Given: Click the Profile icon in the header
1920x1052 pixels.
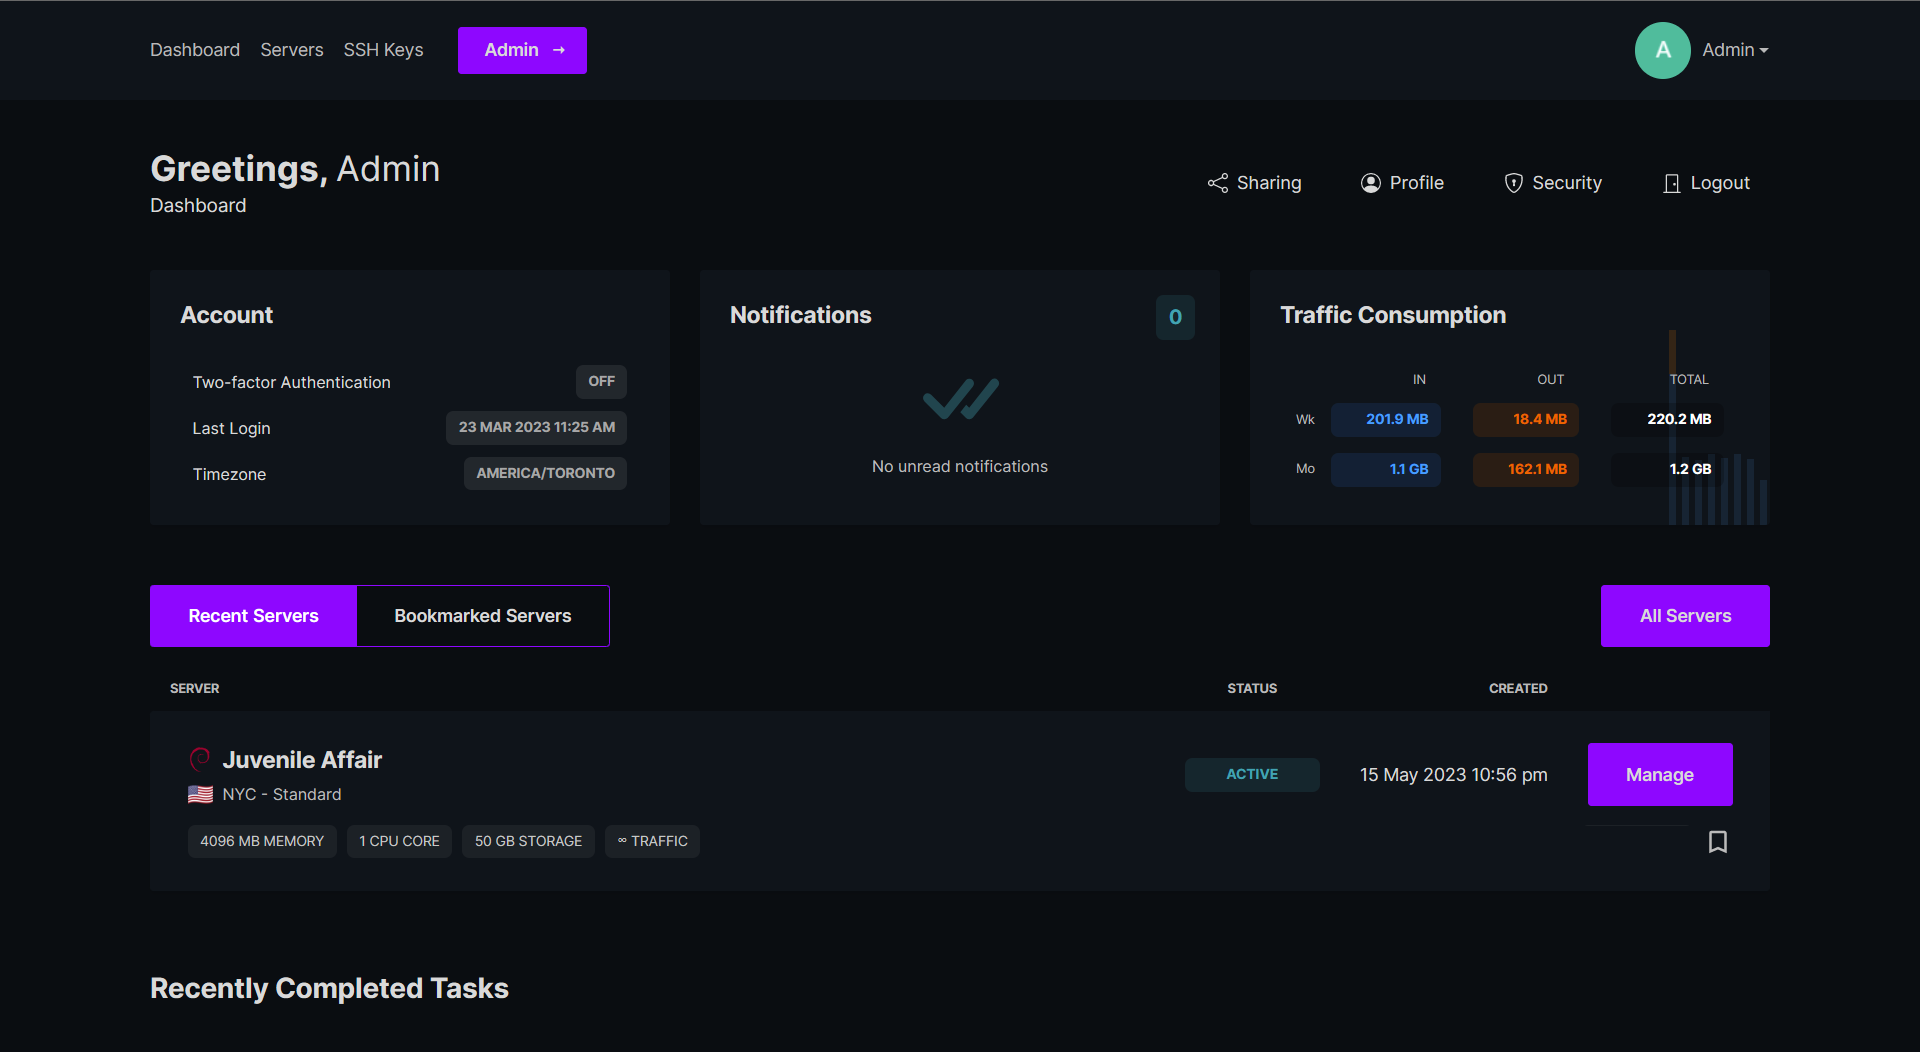Looking at the screenshot, I should pos(1371,183).
